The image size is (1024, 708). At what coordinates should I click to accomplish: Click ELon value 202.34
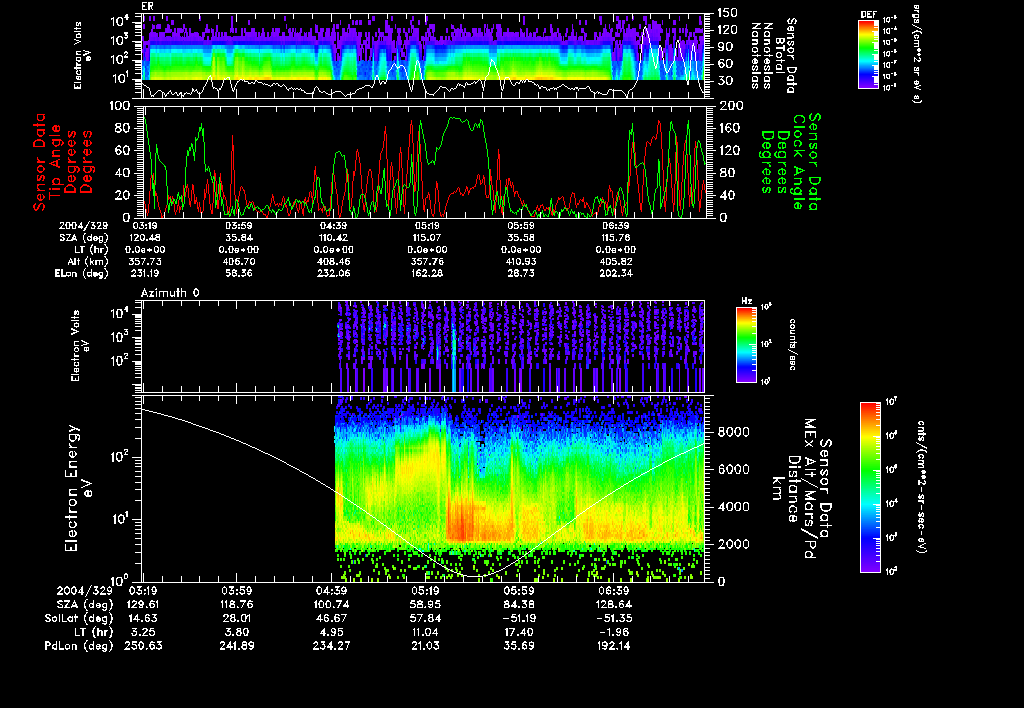615,274
